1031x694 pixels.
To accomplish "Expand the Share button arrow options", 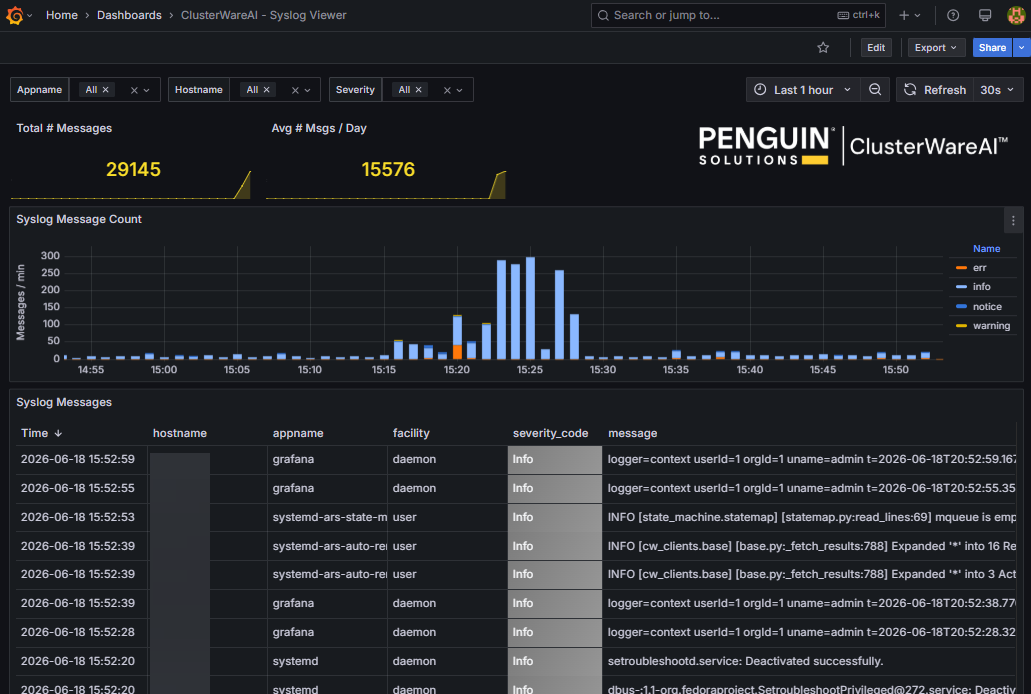I will [x=1021, y=47].
